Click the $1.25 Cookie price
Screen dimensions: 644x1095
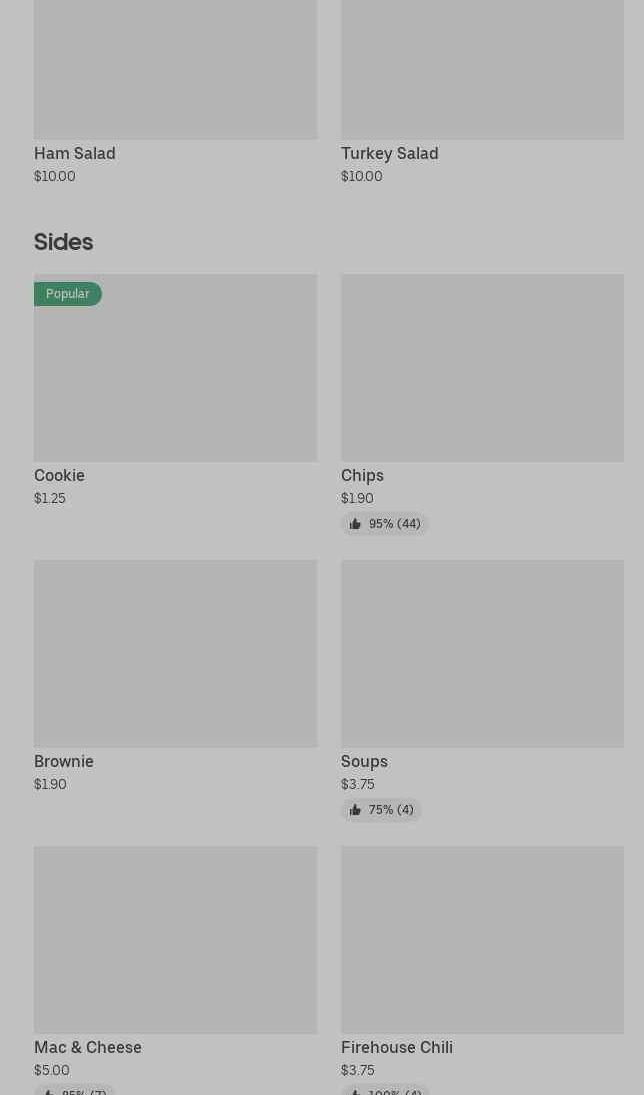click(x=50, y=498)
